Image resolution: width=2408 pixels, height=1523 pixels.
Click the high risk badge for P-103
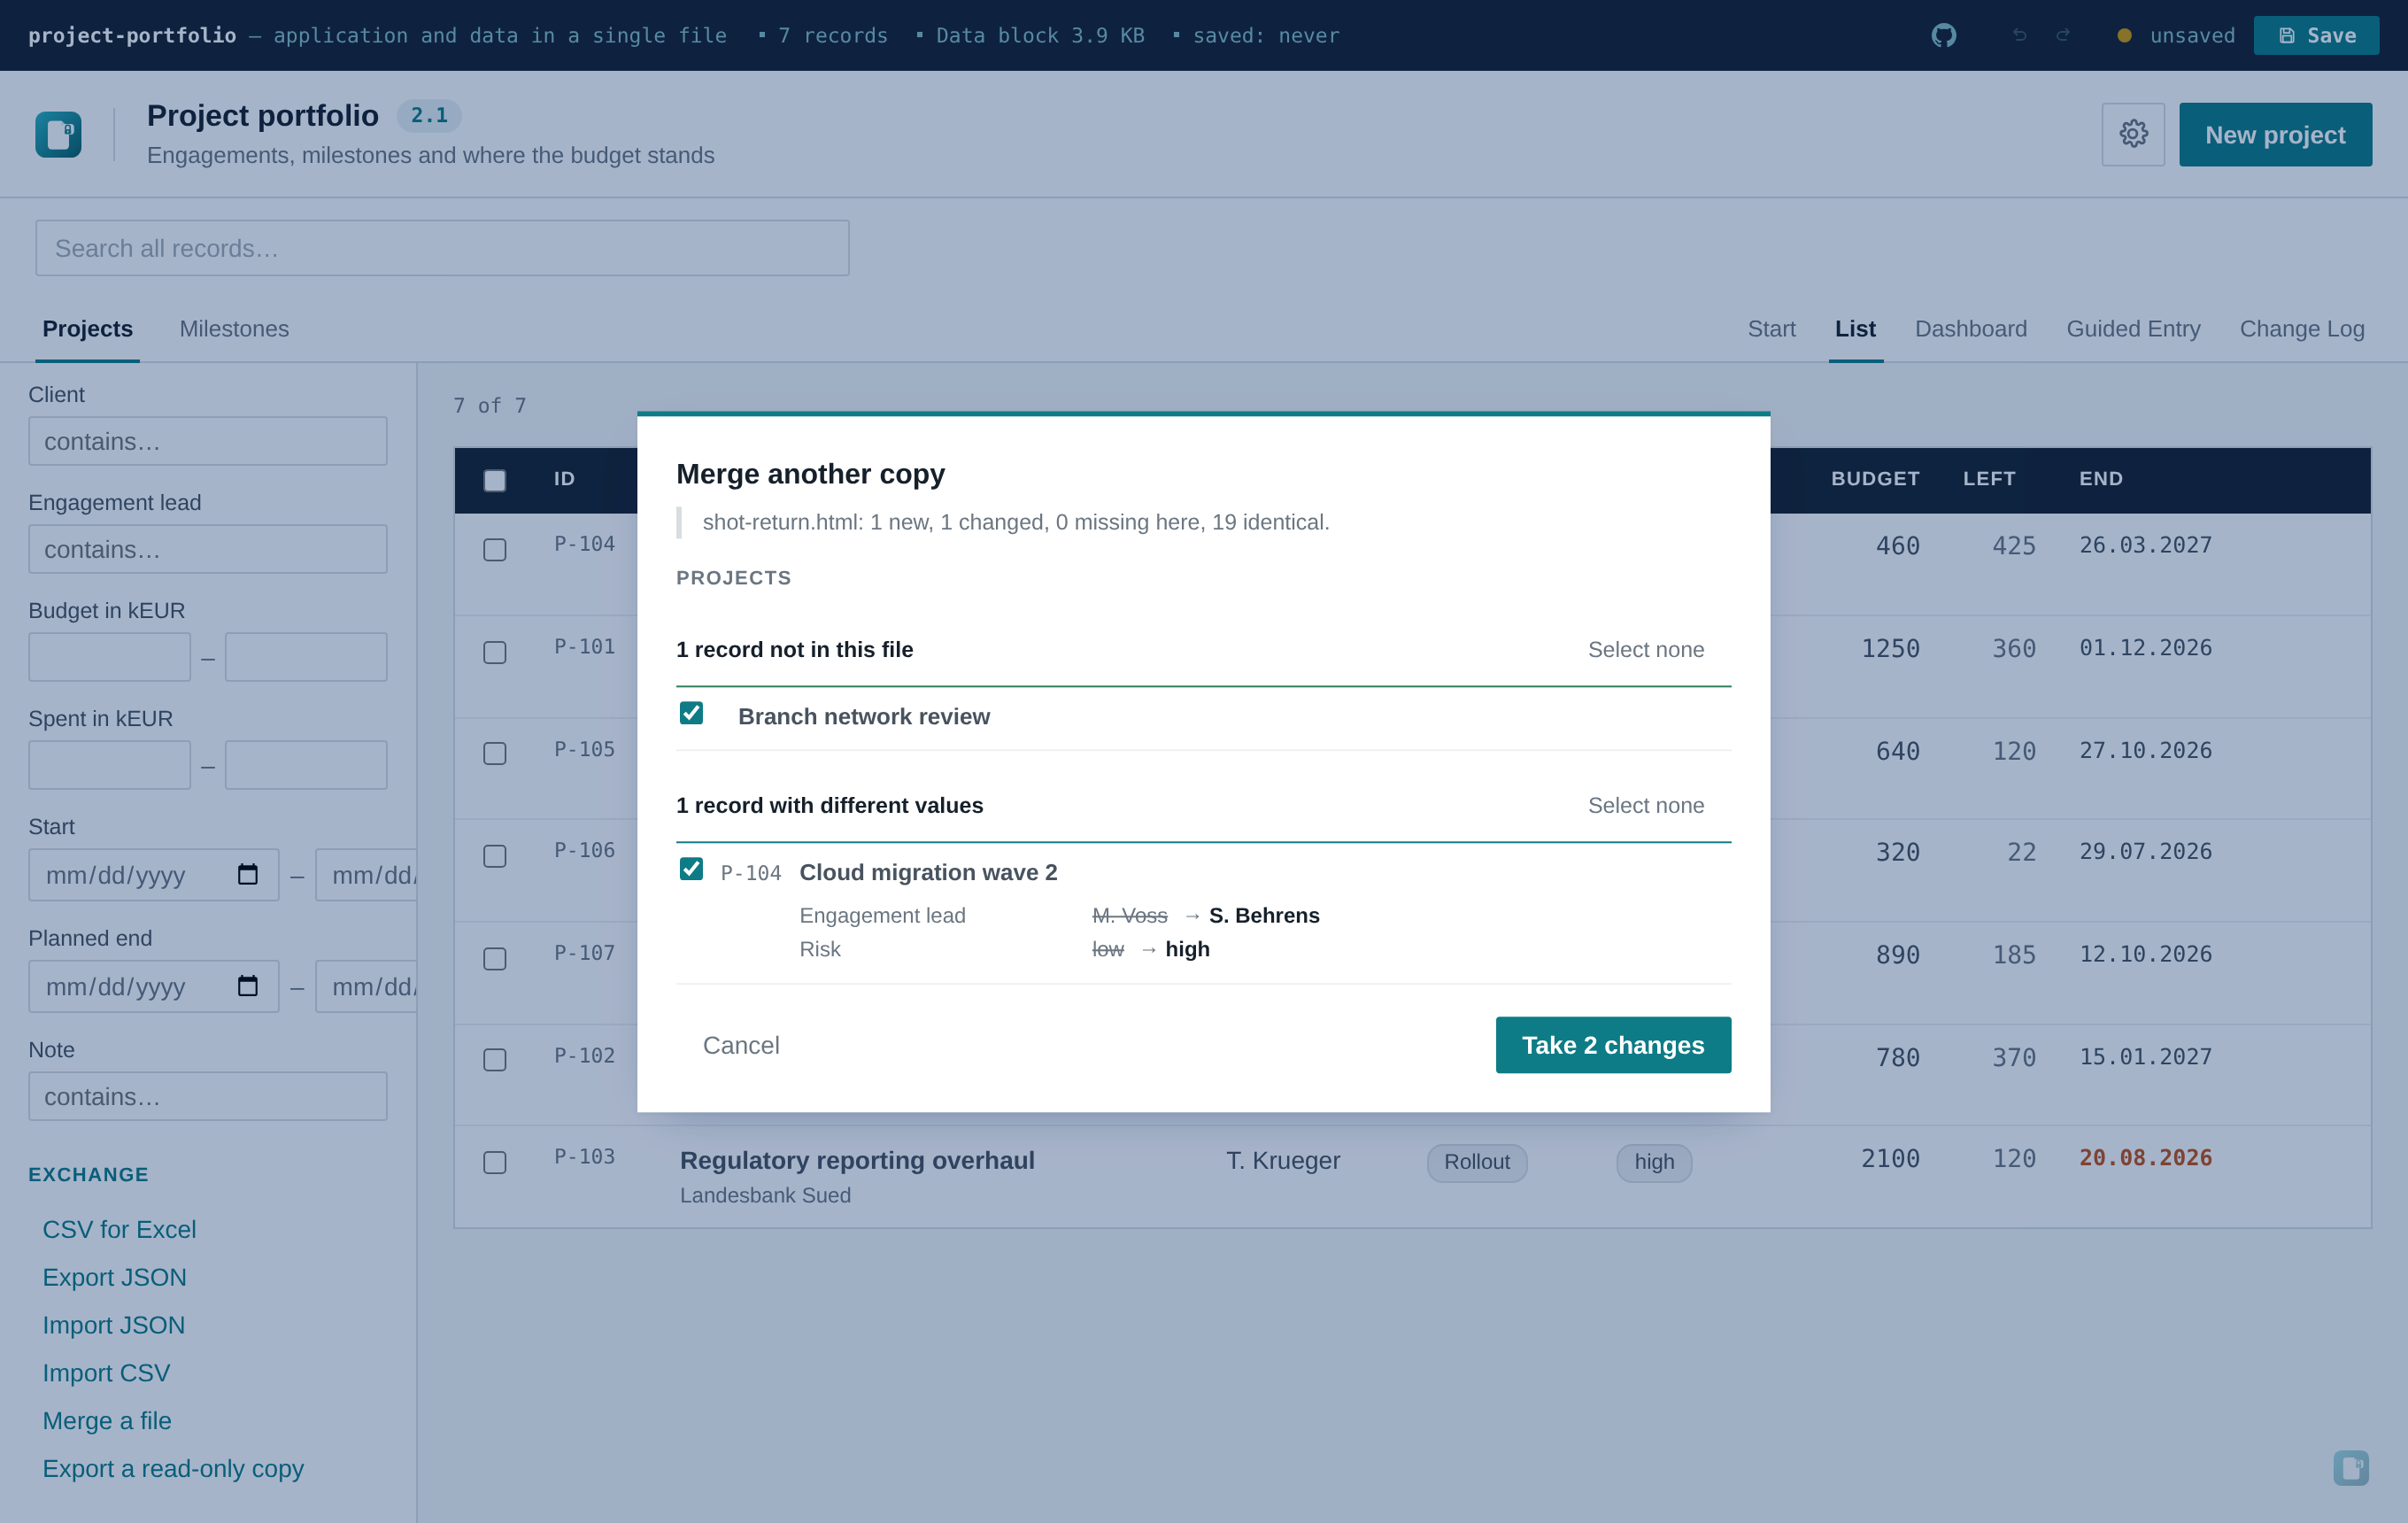pos(1654,1162)
